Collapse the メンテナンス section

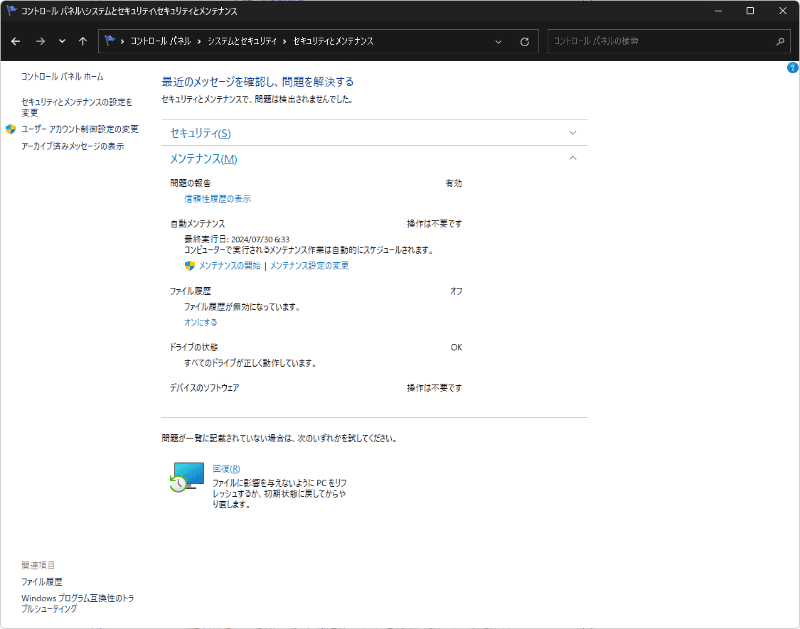click(x=573, y=158)
